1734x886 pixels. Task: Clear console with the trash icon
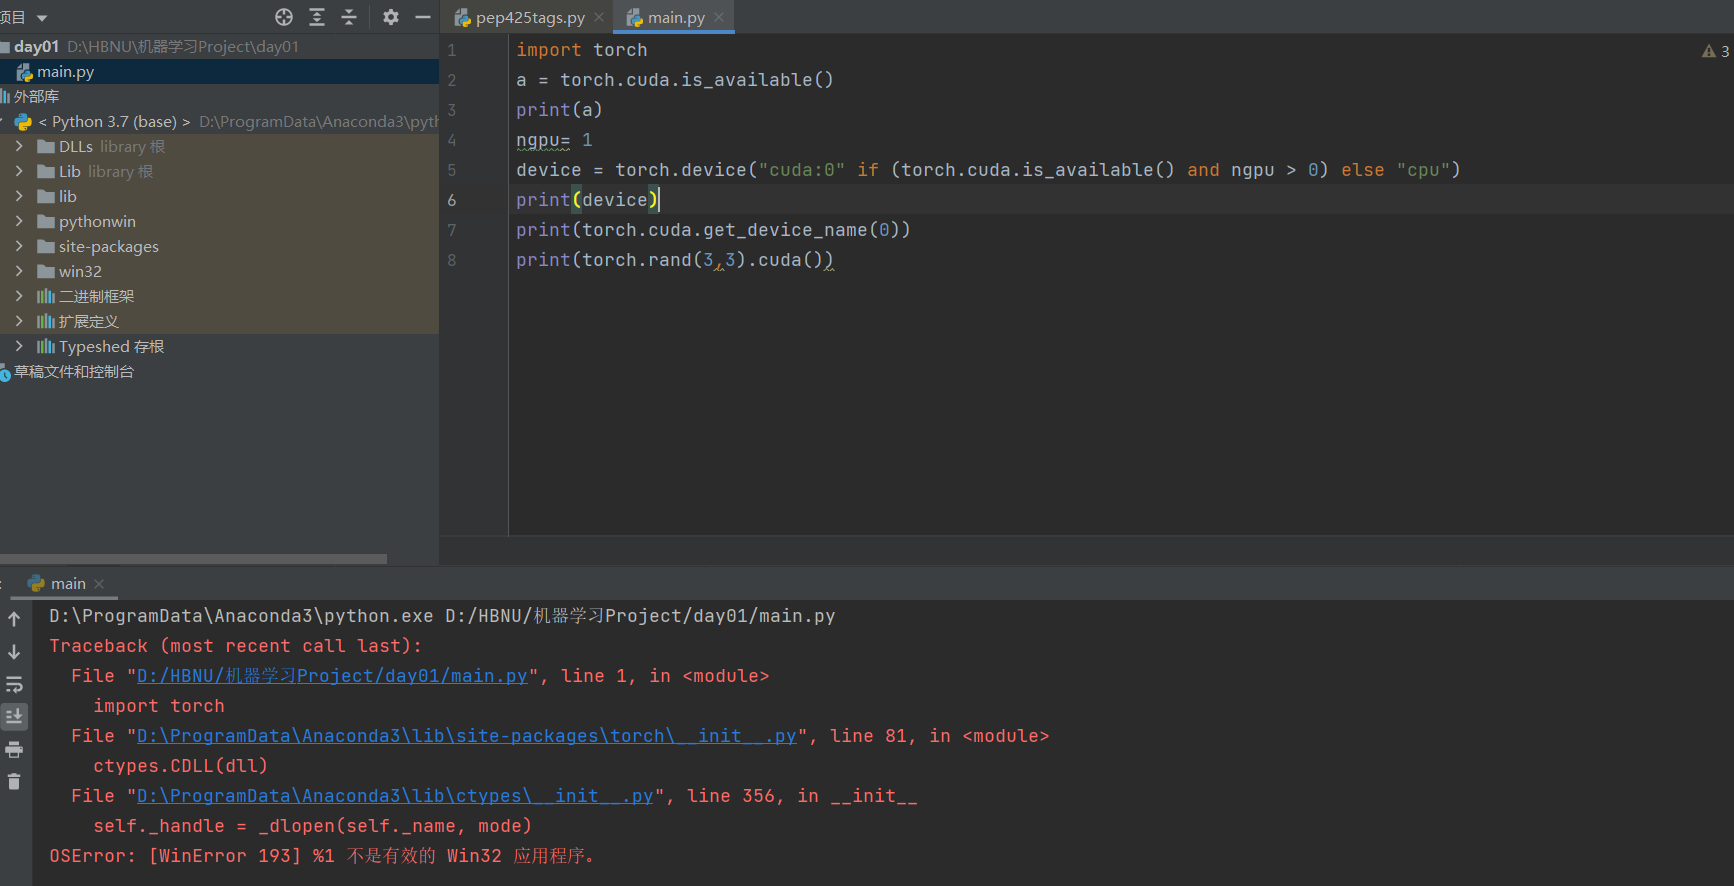14,782
